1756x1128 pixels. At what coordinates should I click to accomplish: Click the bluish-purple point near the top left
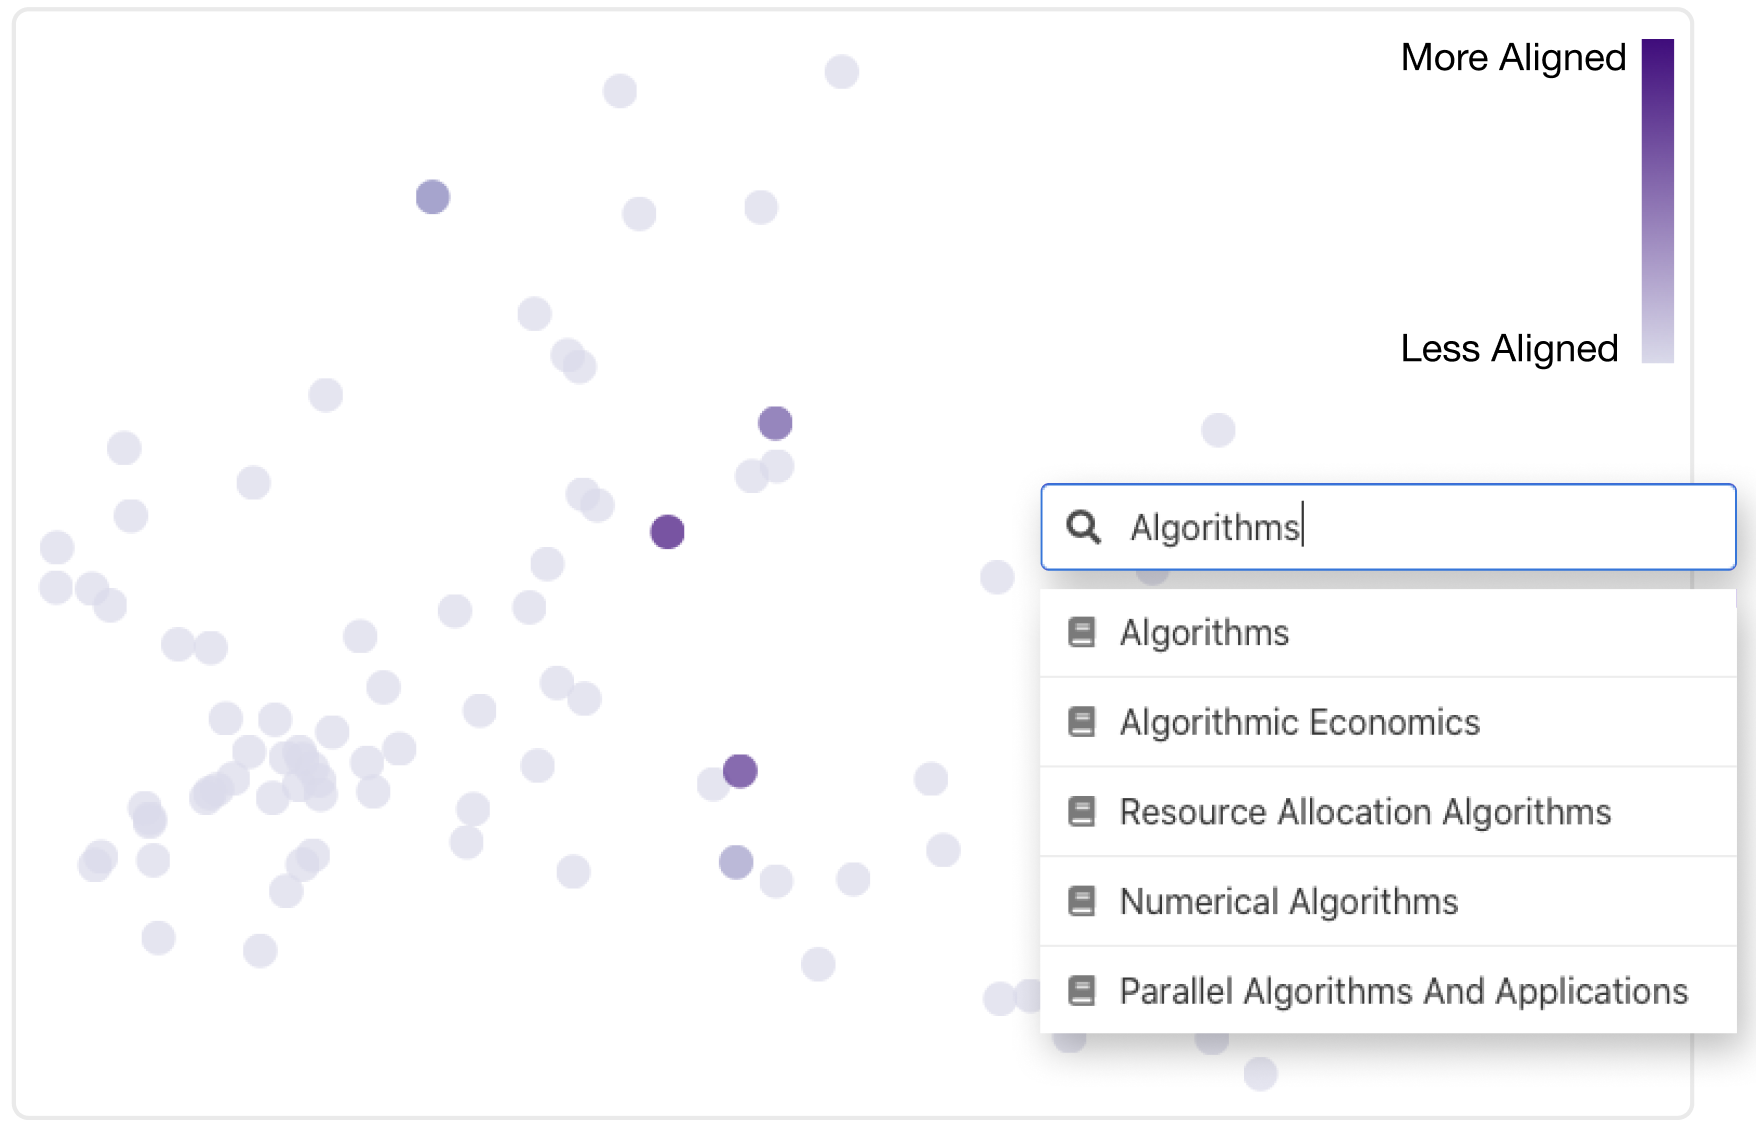pyautogui.click(x=433, y=197)
